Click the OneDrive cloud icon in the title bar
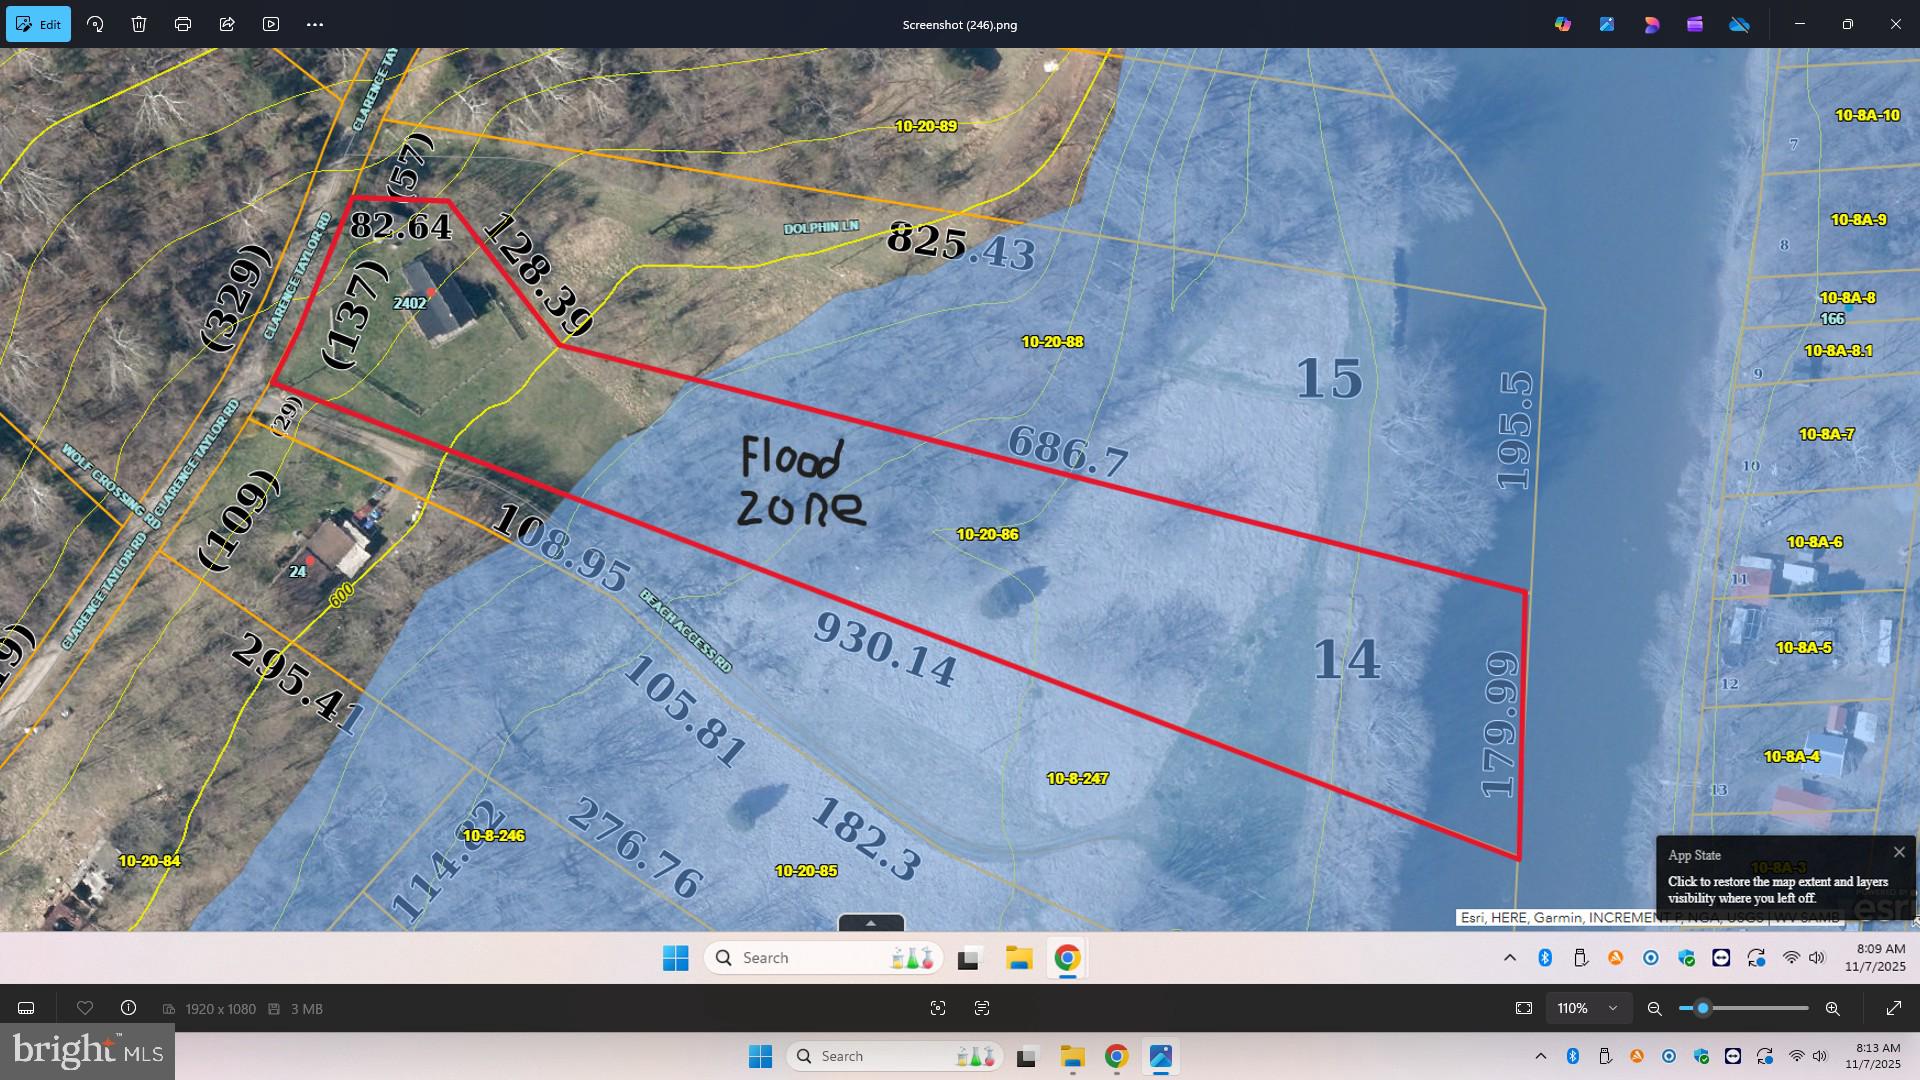 [1739, 24]
